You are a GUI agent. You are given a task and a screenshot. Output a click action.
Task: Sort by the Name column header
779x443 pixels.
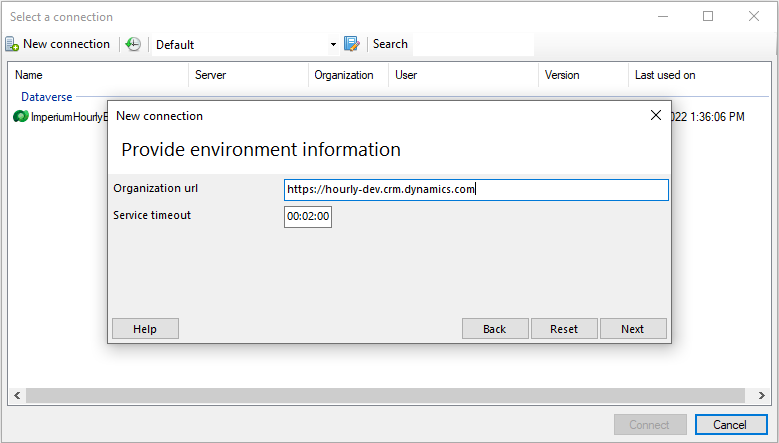click(x=98, y=75)
